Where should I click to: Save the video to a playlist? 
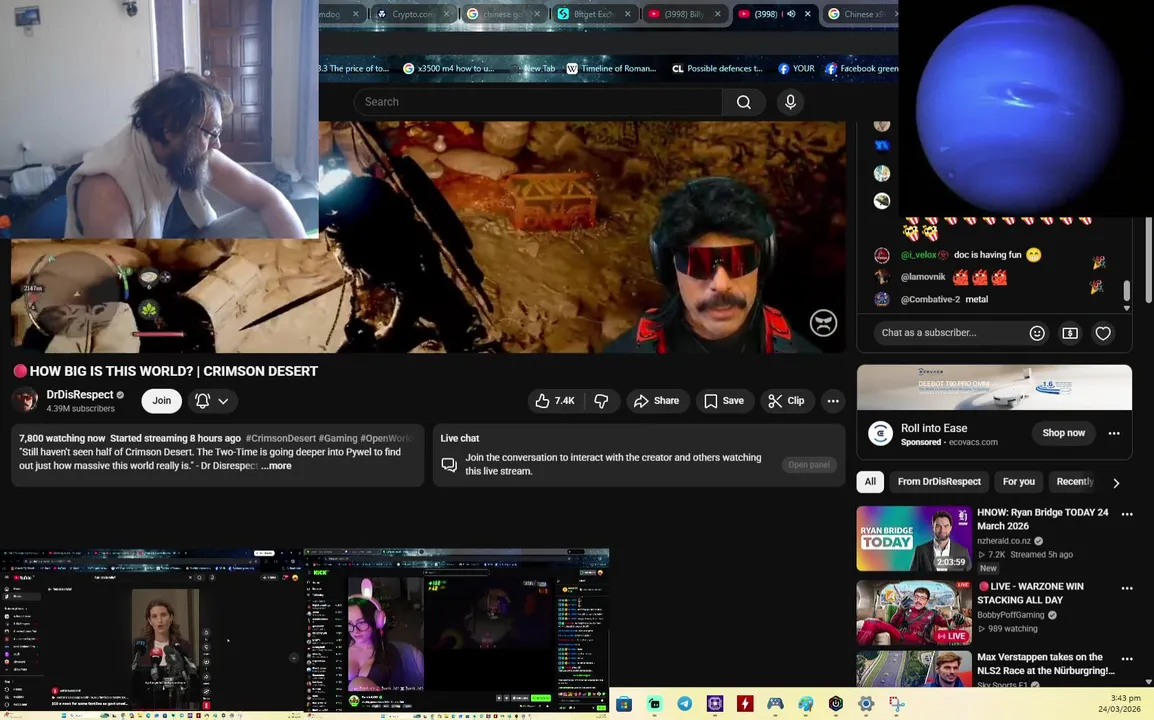click(724, 400)
